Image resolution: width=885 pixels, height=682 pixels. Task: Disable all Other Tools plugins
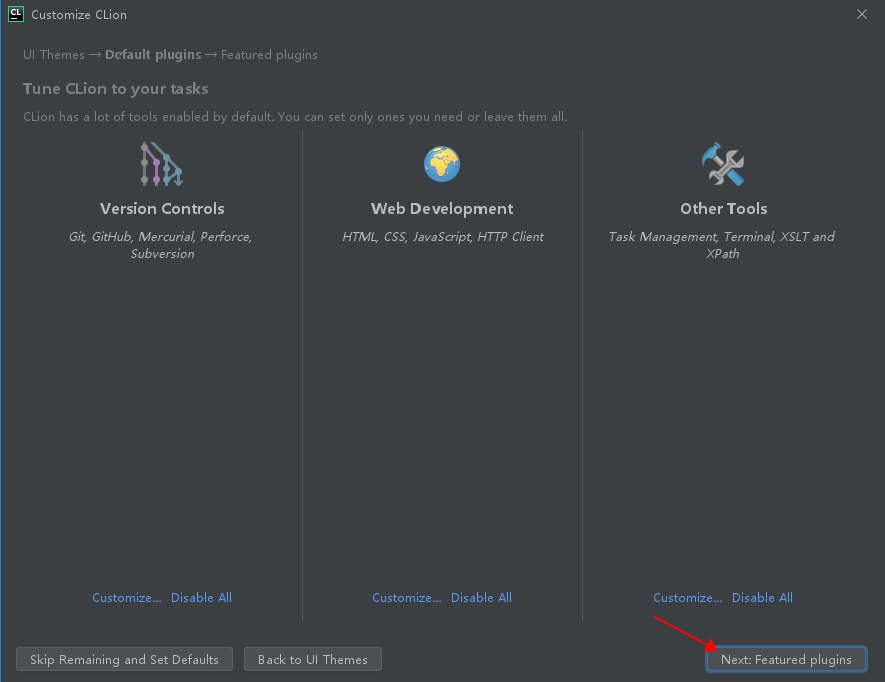pyautogui.click(x=763, y=597)
